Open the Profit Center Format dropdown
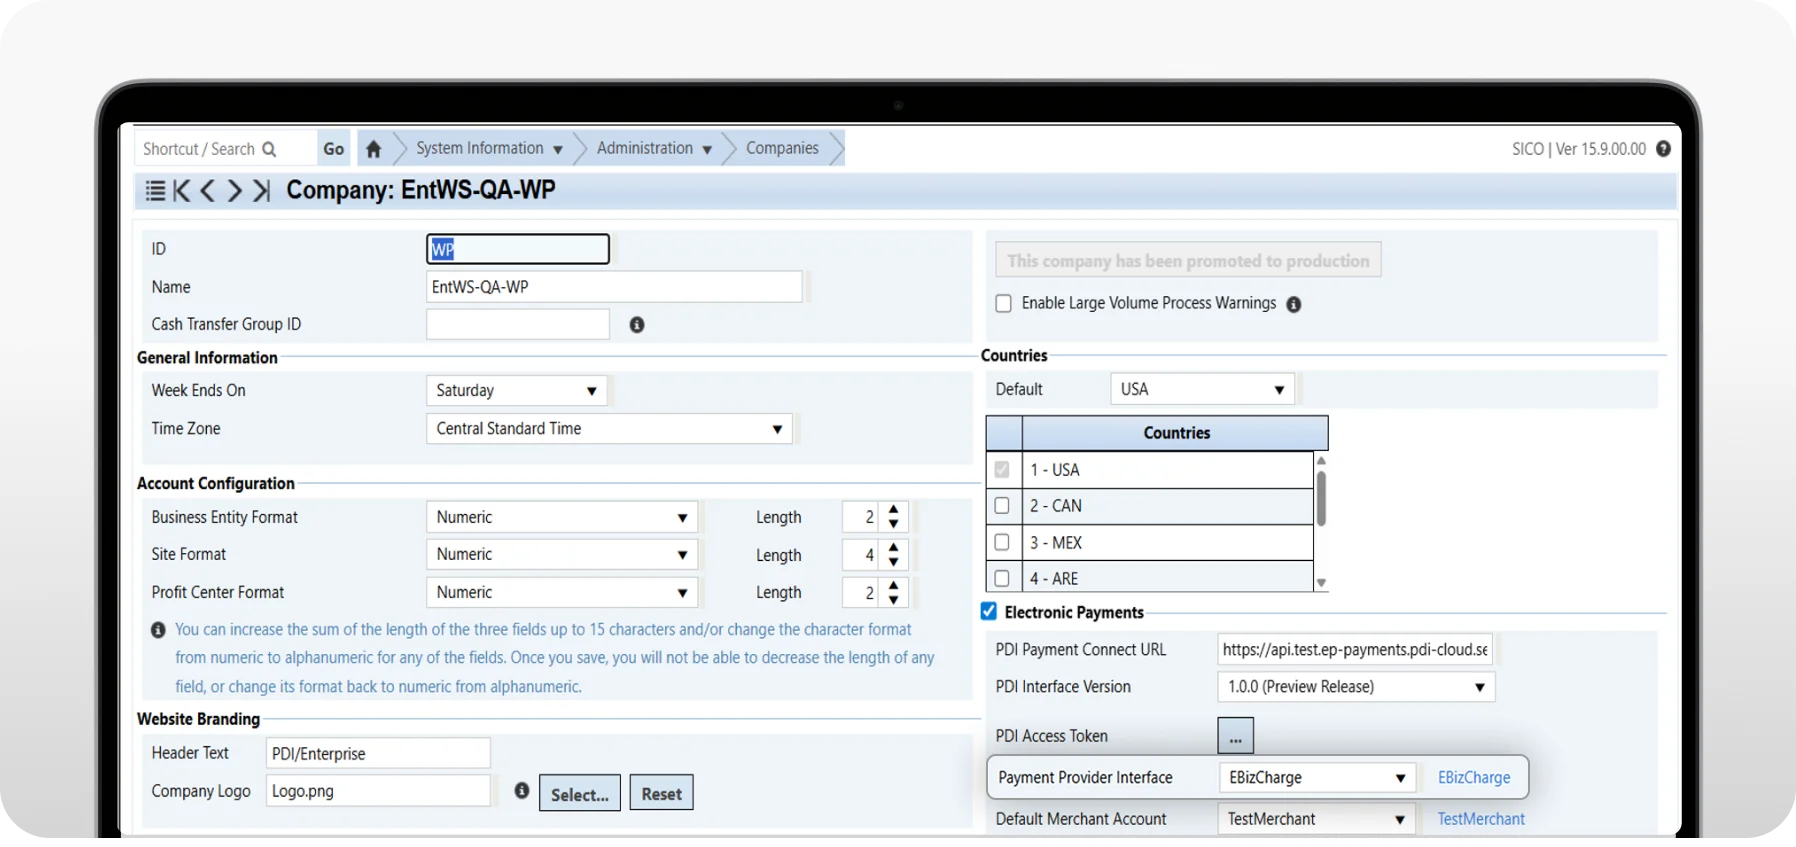This screenshot has width=1796, height=847. 562,593
